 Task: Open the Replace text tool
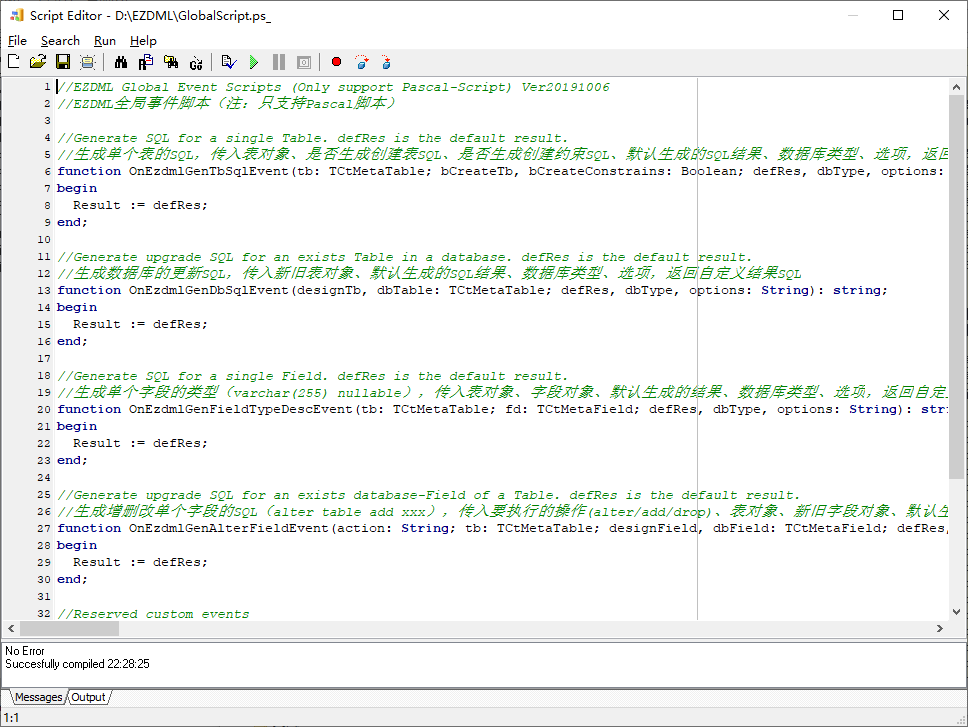146,62
